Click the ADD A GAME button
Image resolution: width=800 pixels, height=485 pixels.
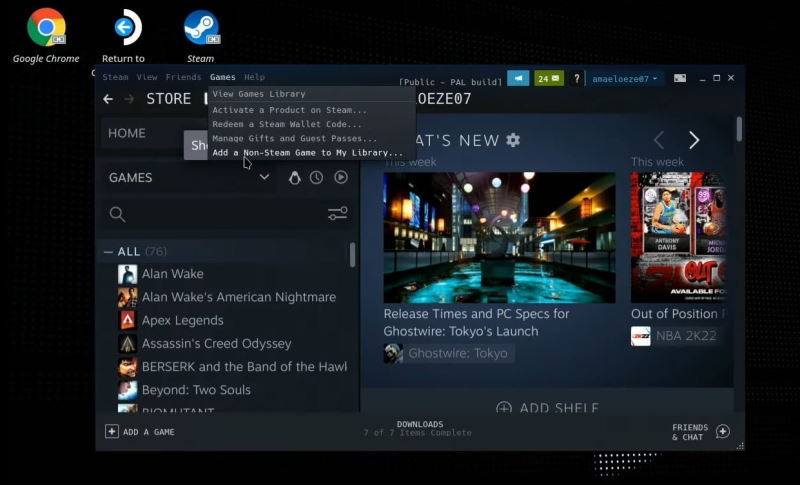(140, 431)
